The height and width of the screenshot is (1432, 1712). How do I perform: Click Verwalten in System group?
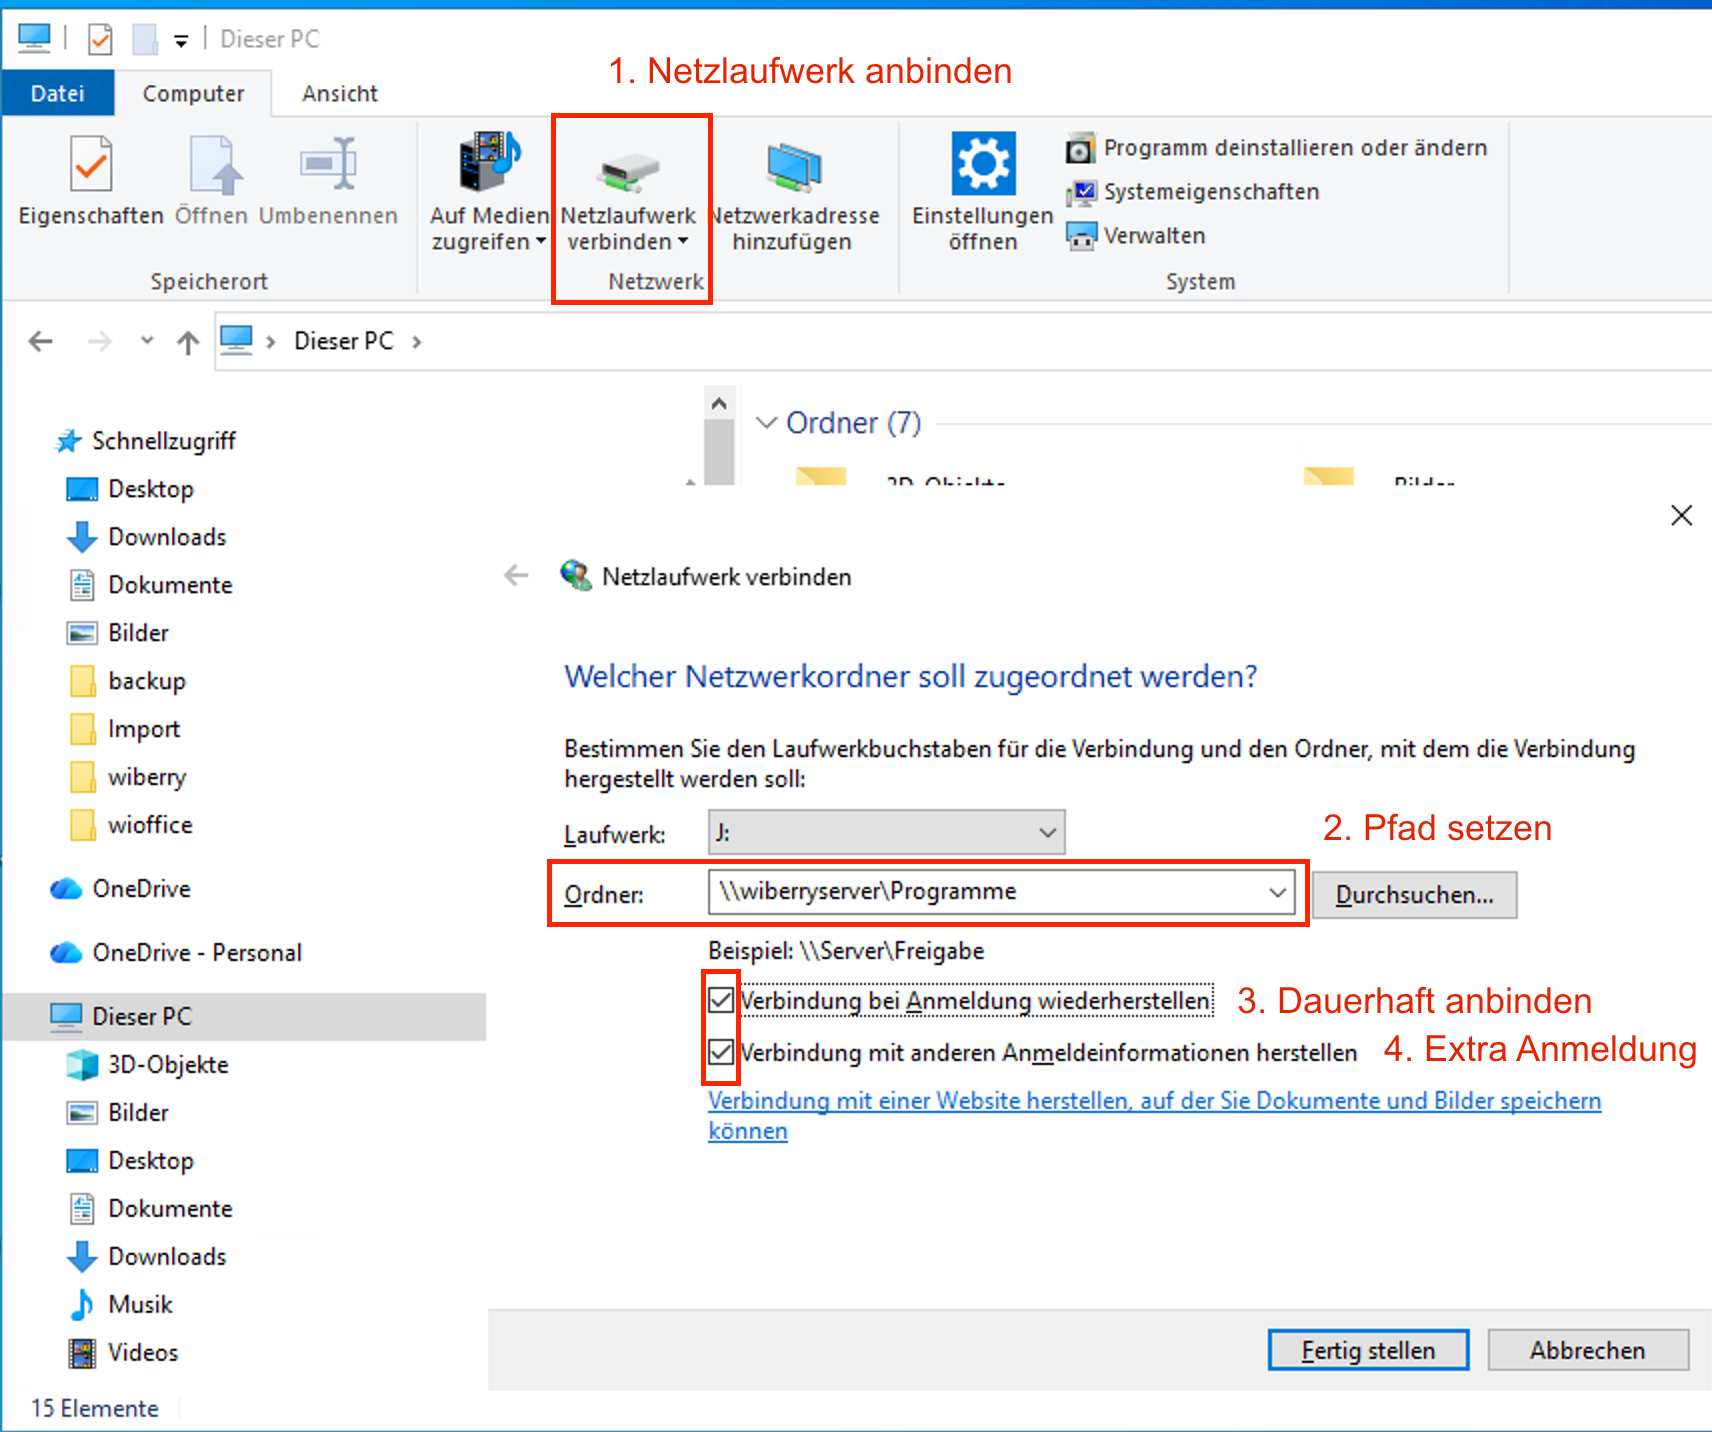click(x=1154, y=236)
